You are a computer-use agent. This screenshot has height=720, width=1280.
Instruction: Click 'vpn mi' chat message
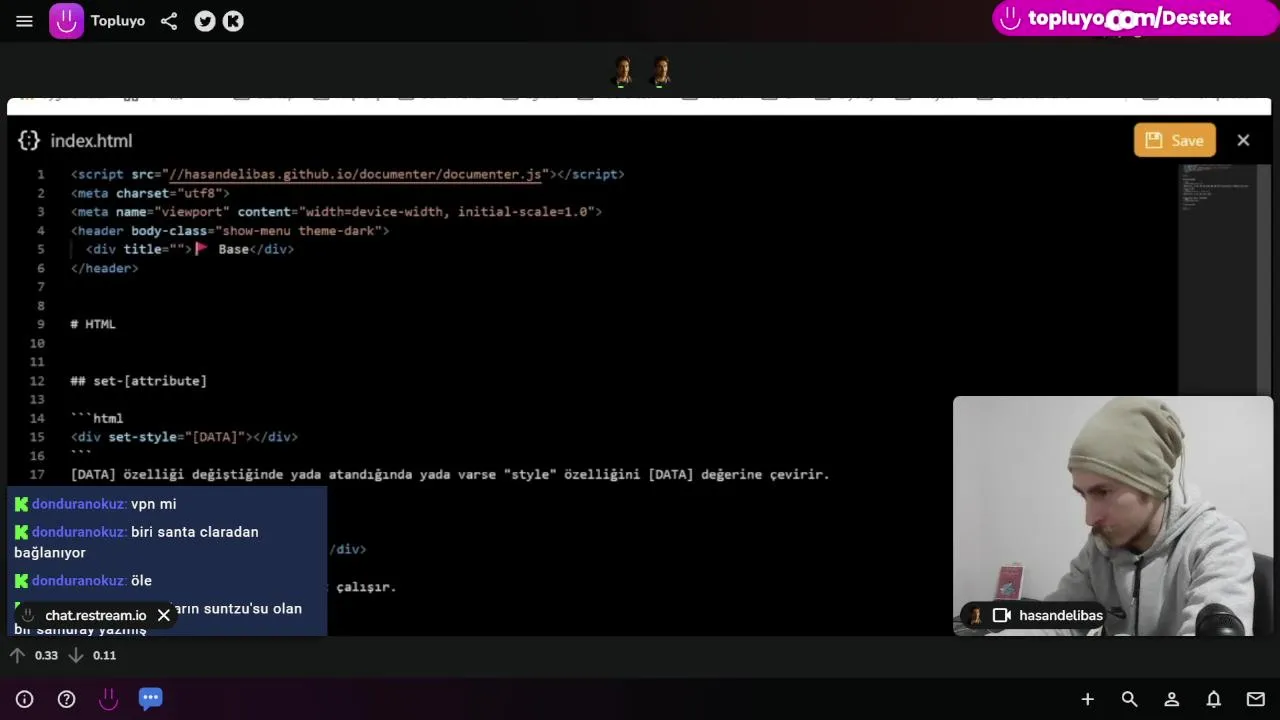153,504
